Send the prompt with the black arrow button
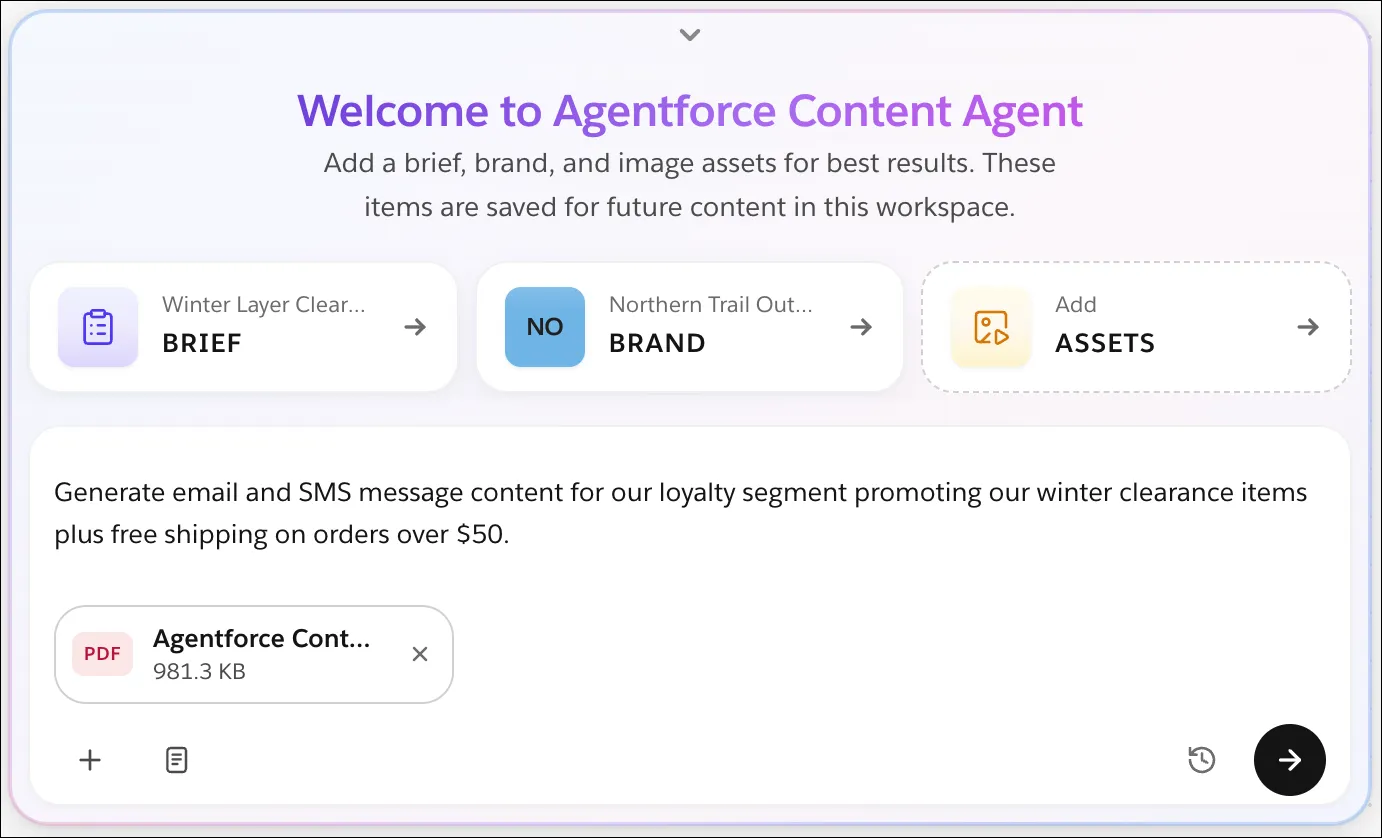 pos(1290,760)
